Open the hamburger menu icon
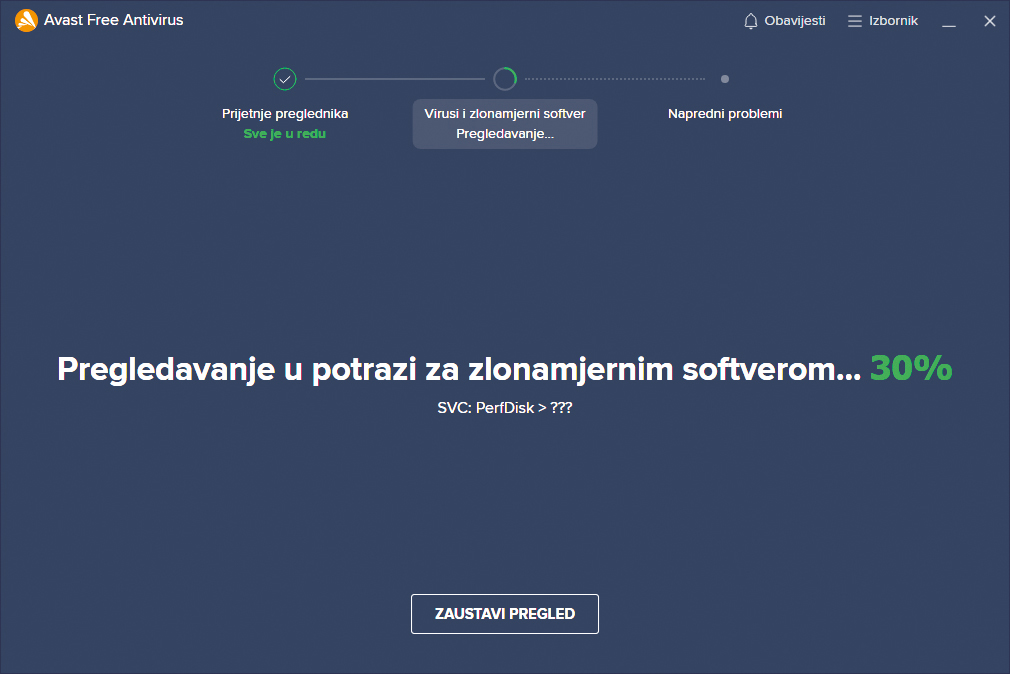This screenshot has height=674, width=1010. [x=855, y=21]
